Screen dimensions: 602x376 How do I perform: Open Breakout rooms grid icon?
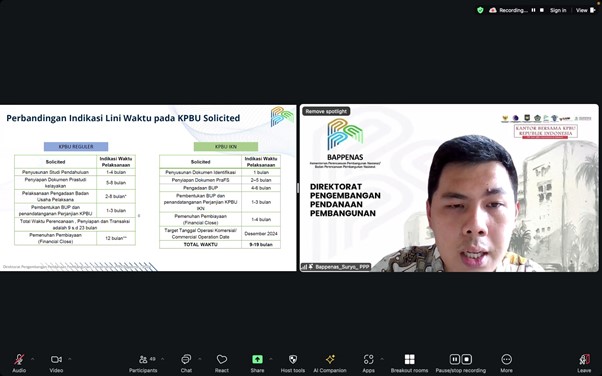click(x=409, y=359)
